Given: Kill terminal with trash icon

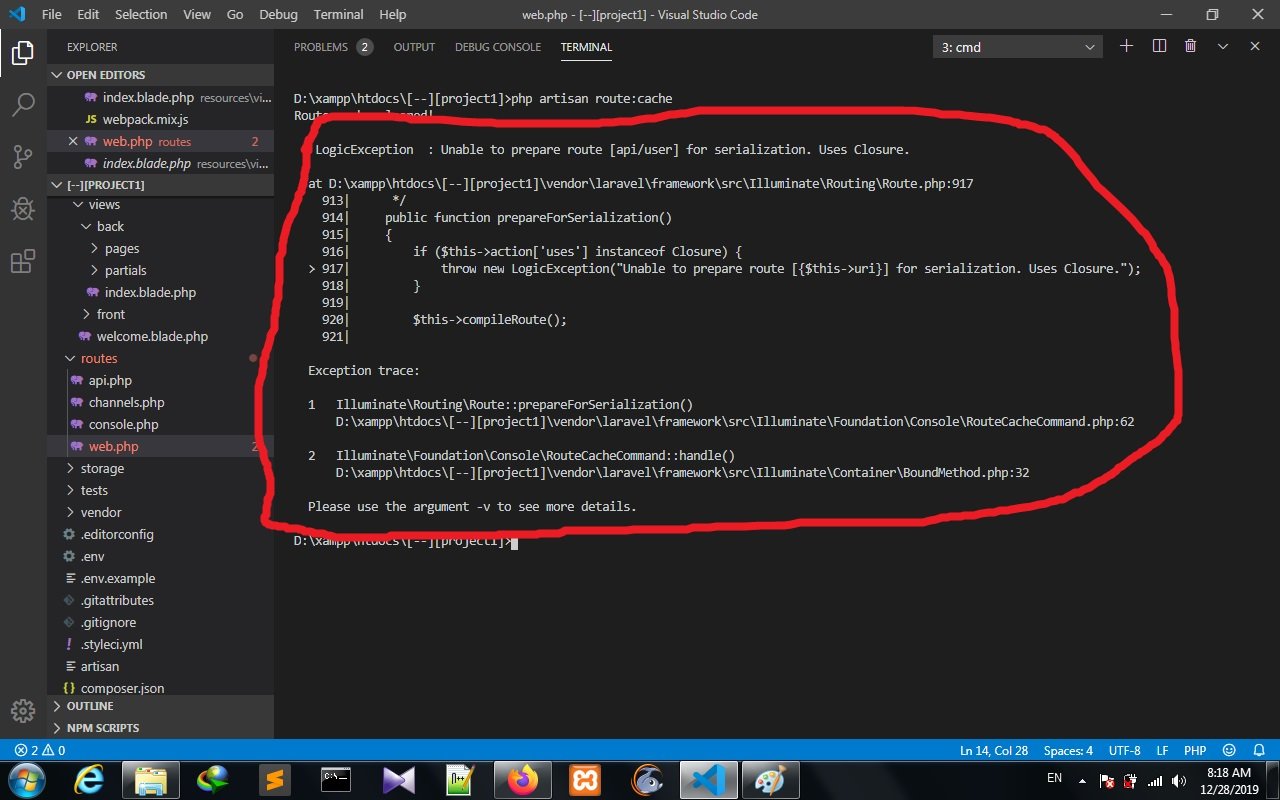Looking at the screenshot, I should (1190, 46).
